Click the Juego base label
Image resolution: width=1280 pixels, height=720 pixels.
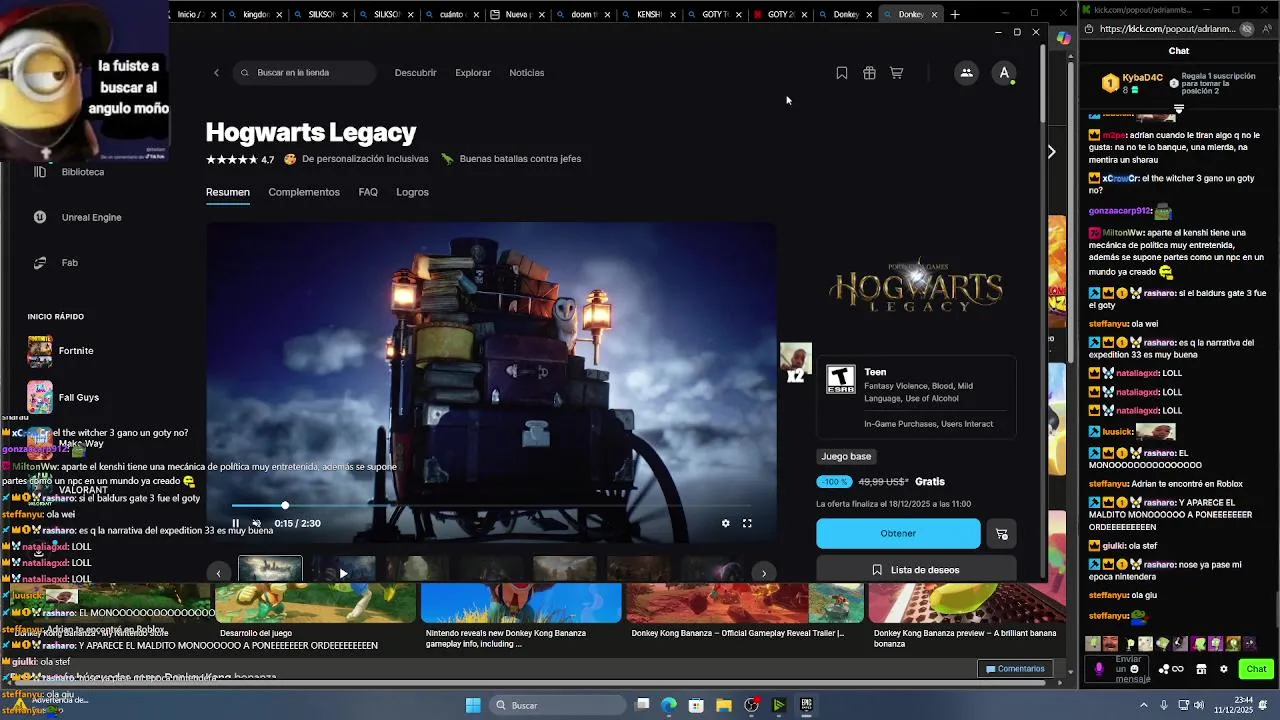tap(846, 456)
